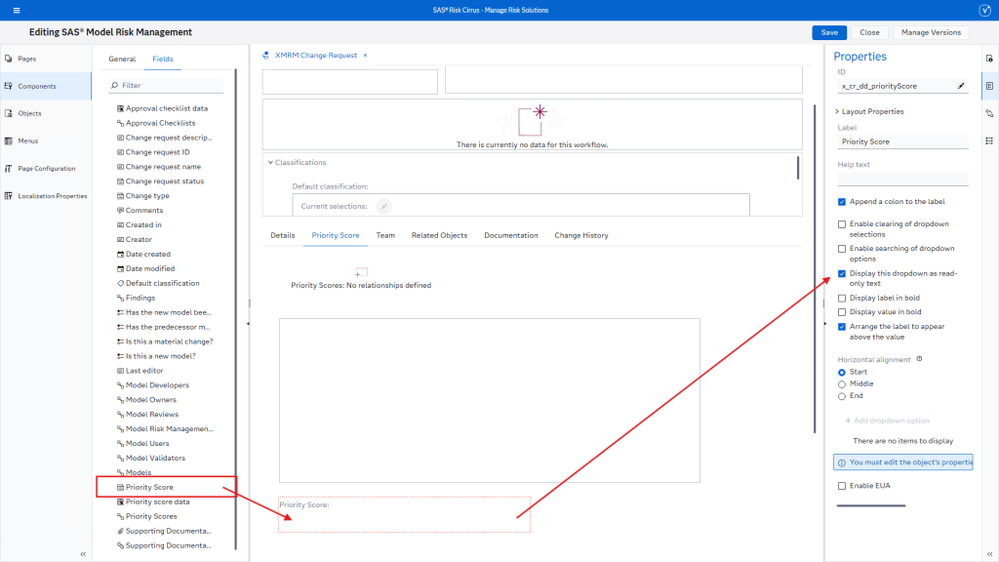Select End horizontal alignment
Screen dimensions: 999x562
click(x=842, y=396)
